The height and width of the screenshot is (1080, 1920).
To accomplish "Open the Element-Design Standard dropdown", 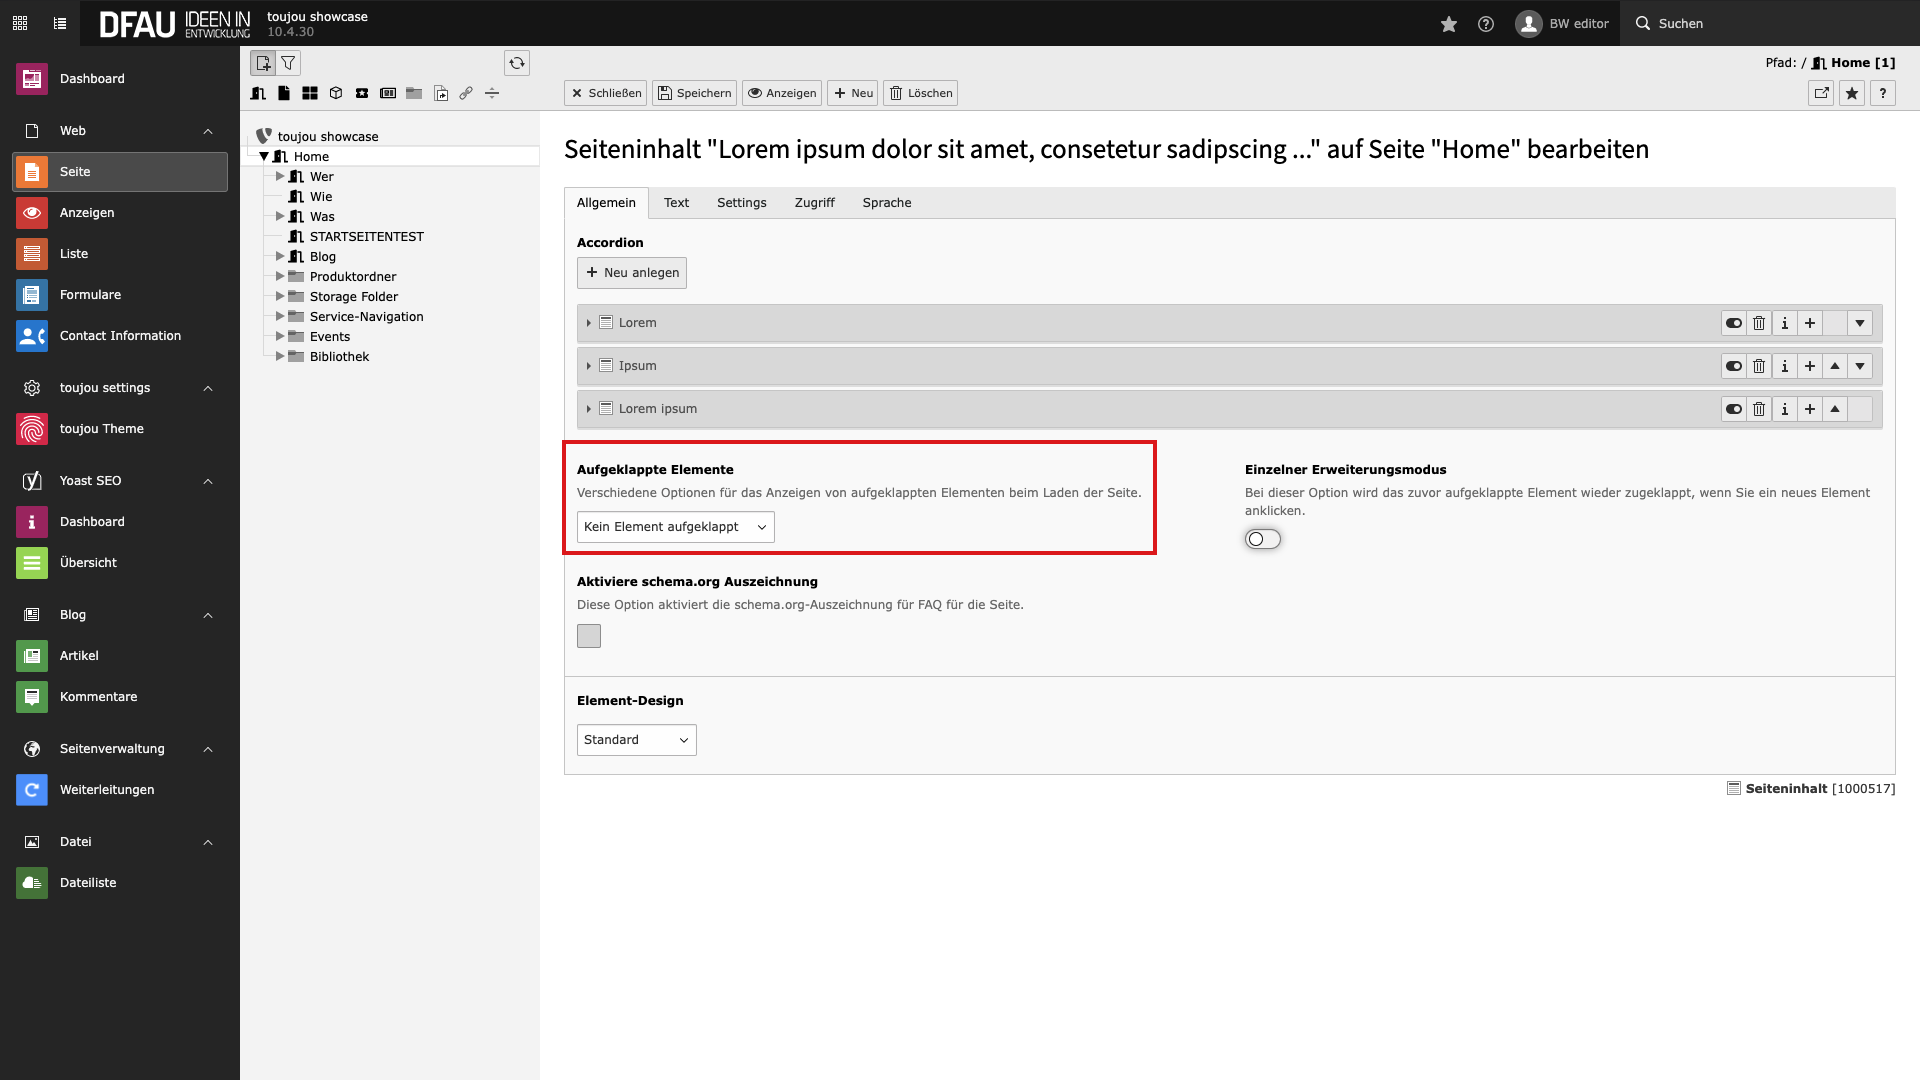I will click(636, 740).
